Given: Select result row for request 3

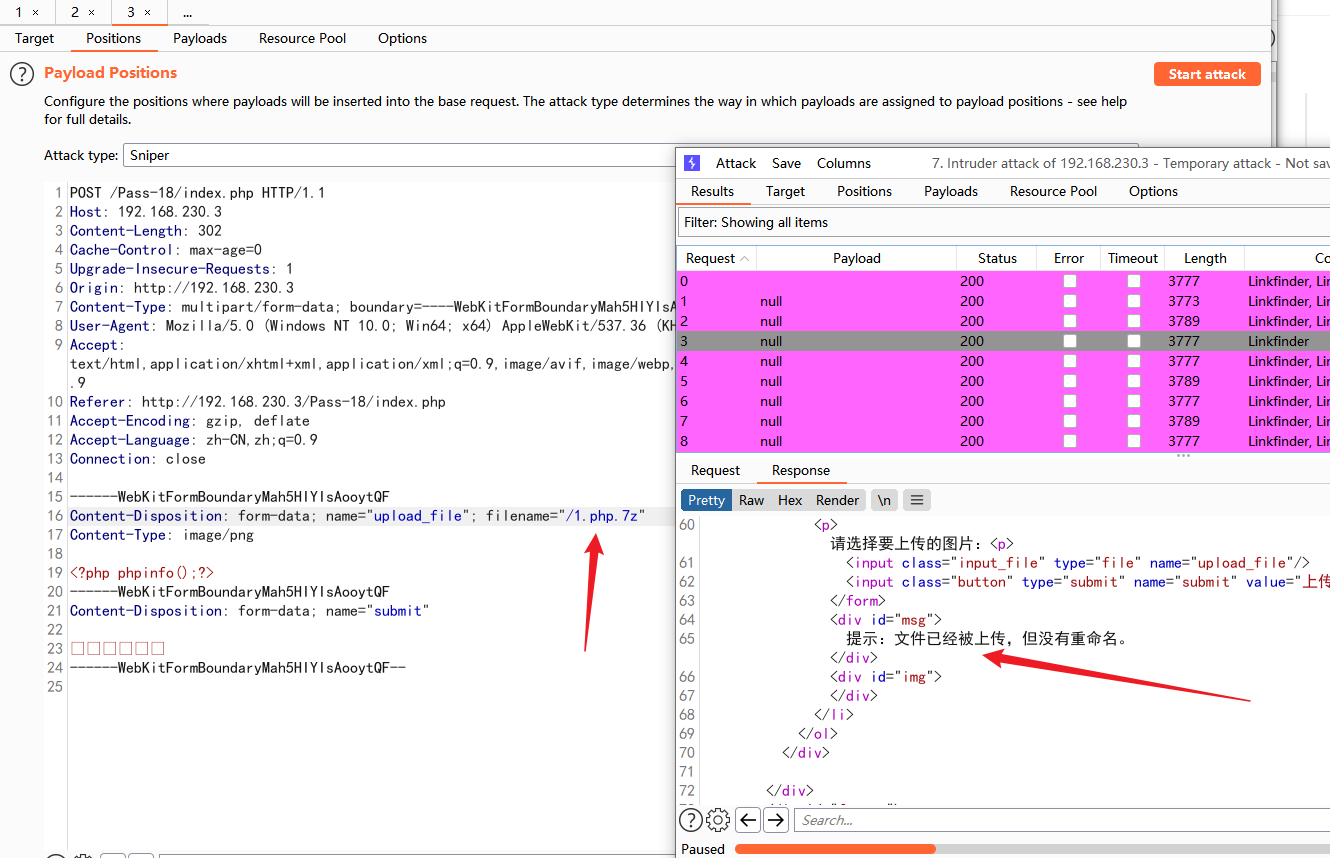Looking at the screenshot, I should click(1003, 341).
